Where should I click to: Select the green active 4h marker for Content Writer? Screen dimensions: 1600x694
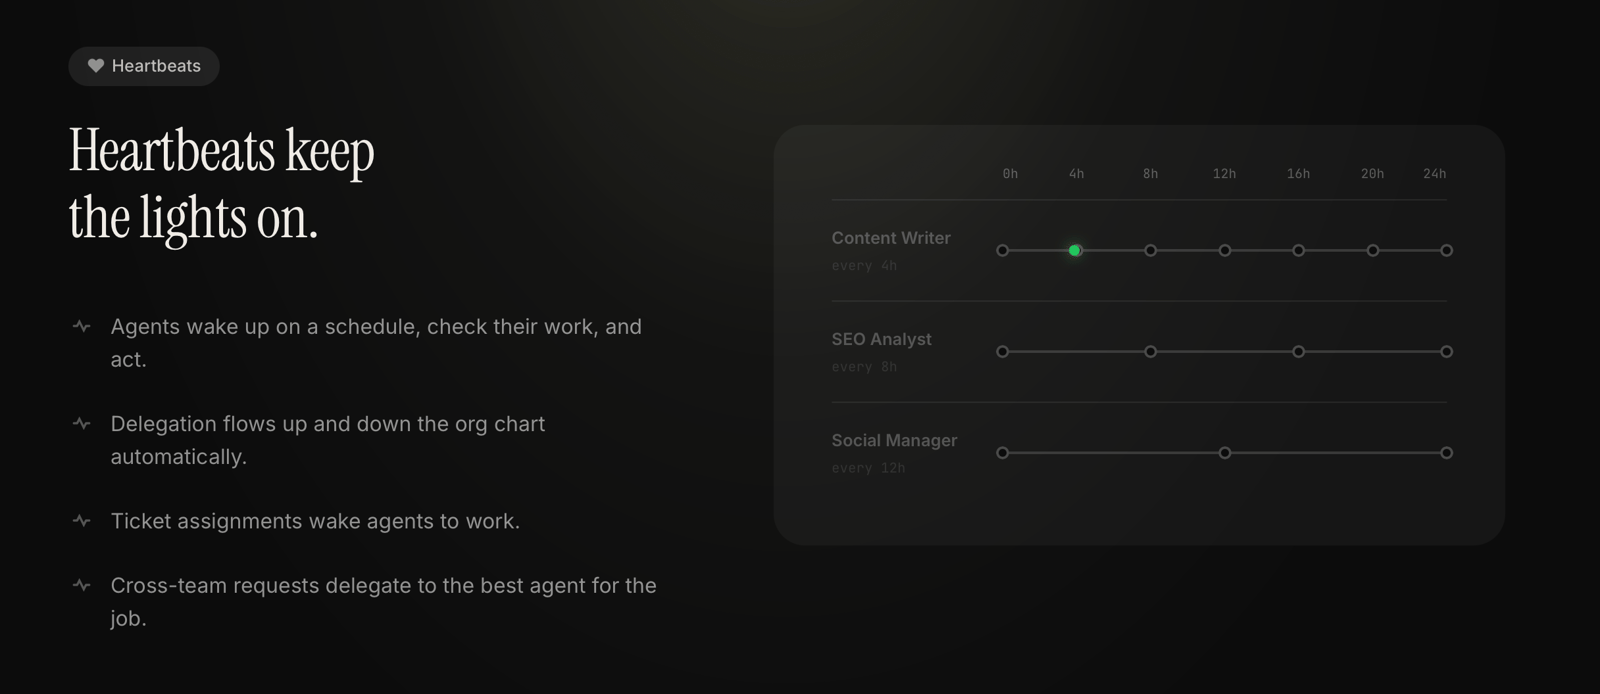(x=1075, y=251)
